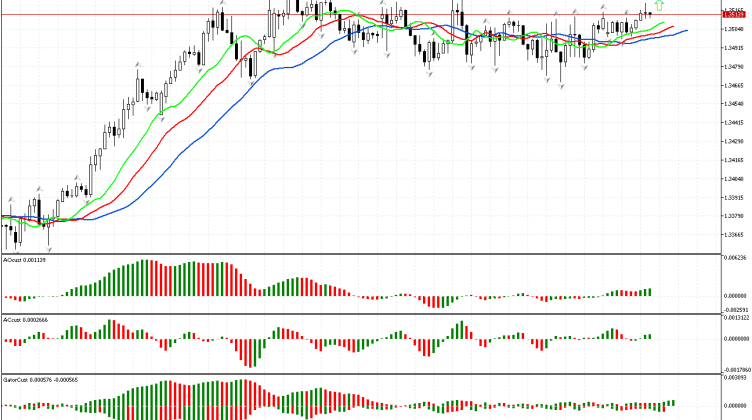
Task: Click the latest green bar in ACcust histogram
Action: 649,337
